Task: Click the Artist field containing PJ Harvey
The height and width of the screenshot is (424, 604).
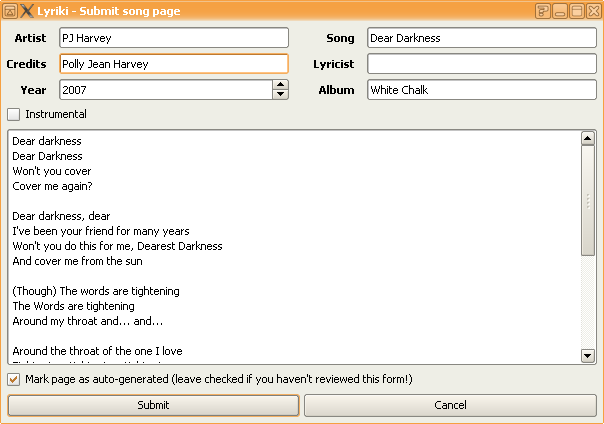Action: click(x=174, y=38)
